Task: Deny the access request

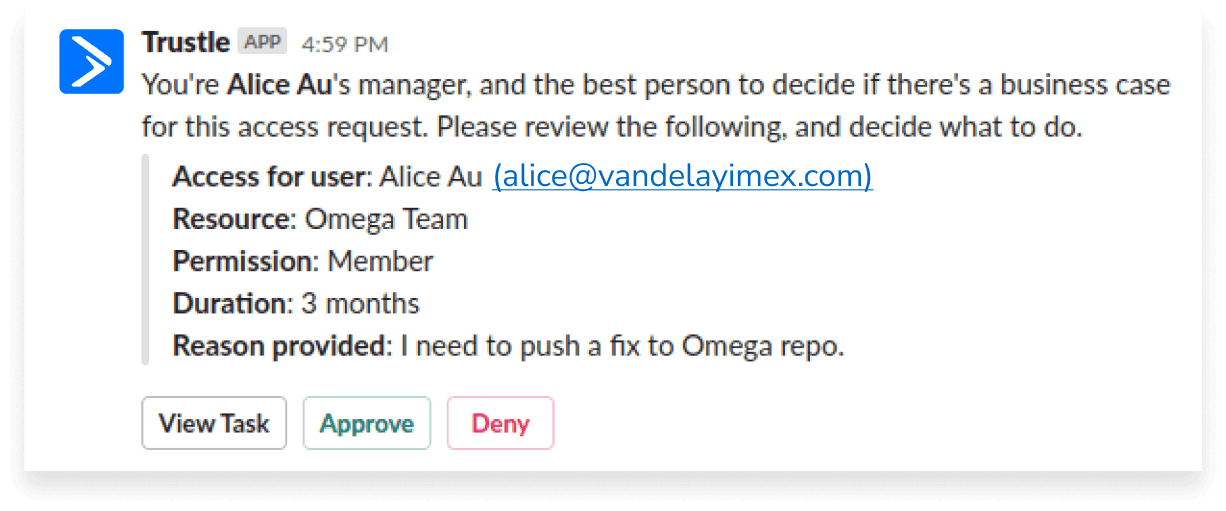Action: [500, 423]
